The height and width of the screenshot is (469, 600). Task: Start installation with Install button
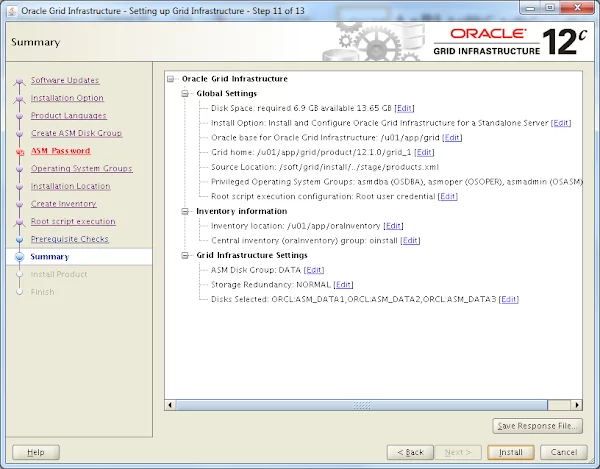[x=511, y=452]
